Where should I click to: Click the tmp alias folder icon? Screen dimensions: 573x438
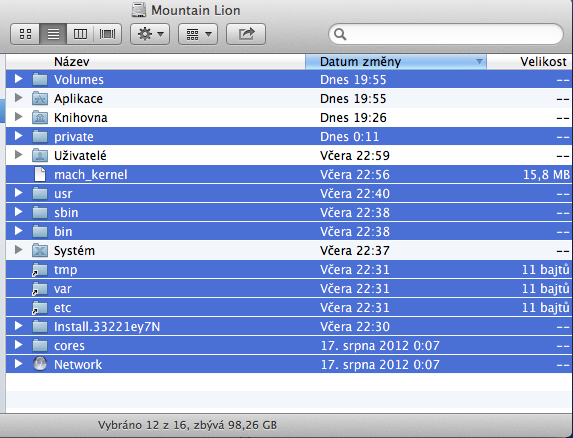[40, 270]
